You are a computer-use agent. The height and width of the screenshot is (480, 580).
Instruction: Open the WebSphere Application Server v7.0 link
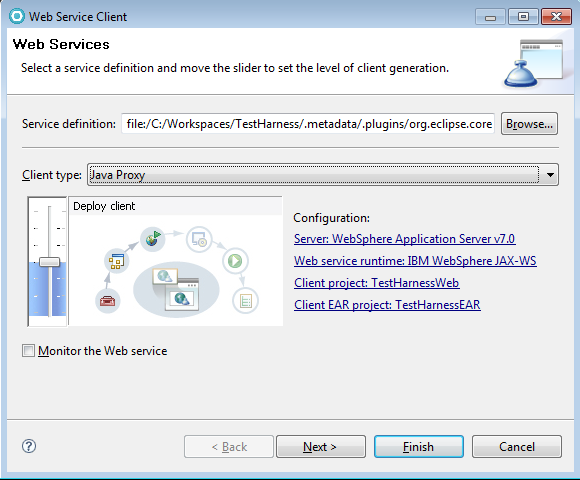(x=404, y=239)
